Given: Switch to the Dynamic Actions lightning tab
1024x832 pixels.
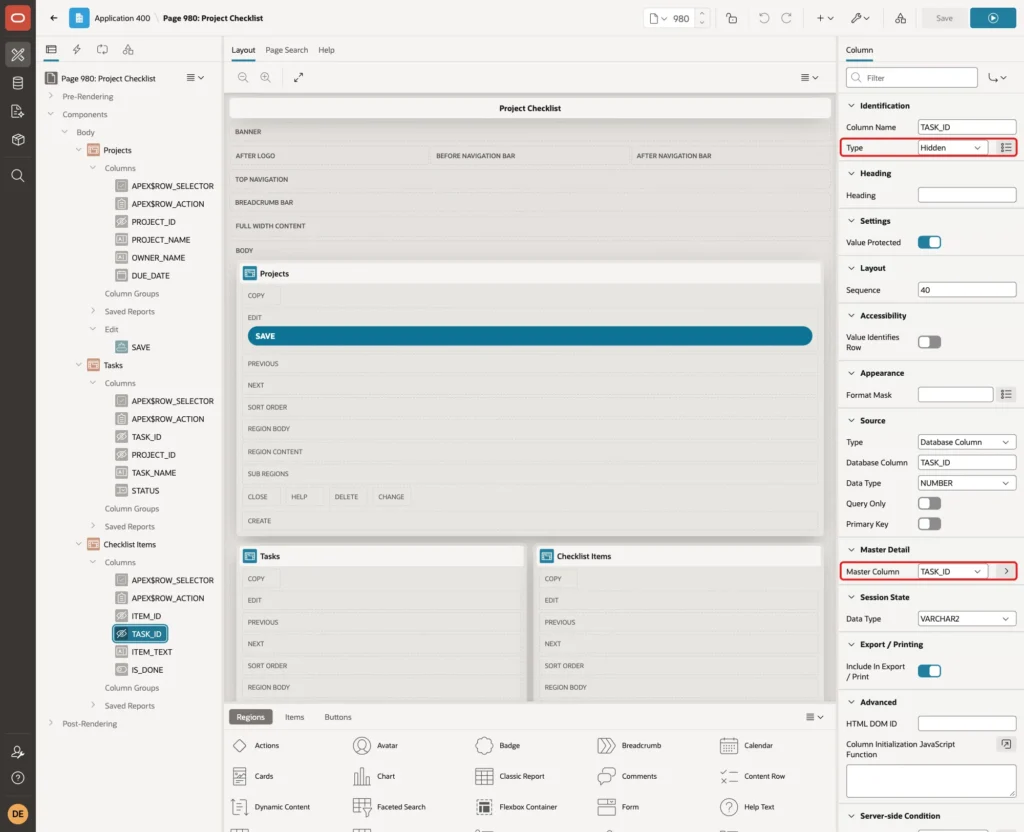Looking at the screenshot, I should click(x=76, y=50).
